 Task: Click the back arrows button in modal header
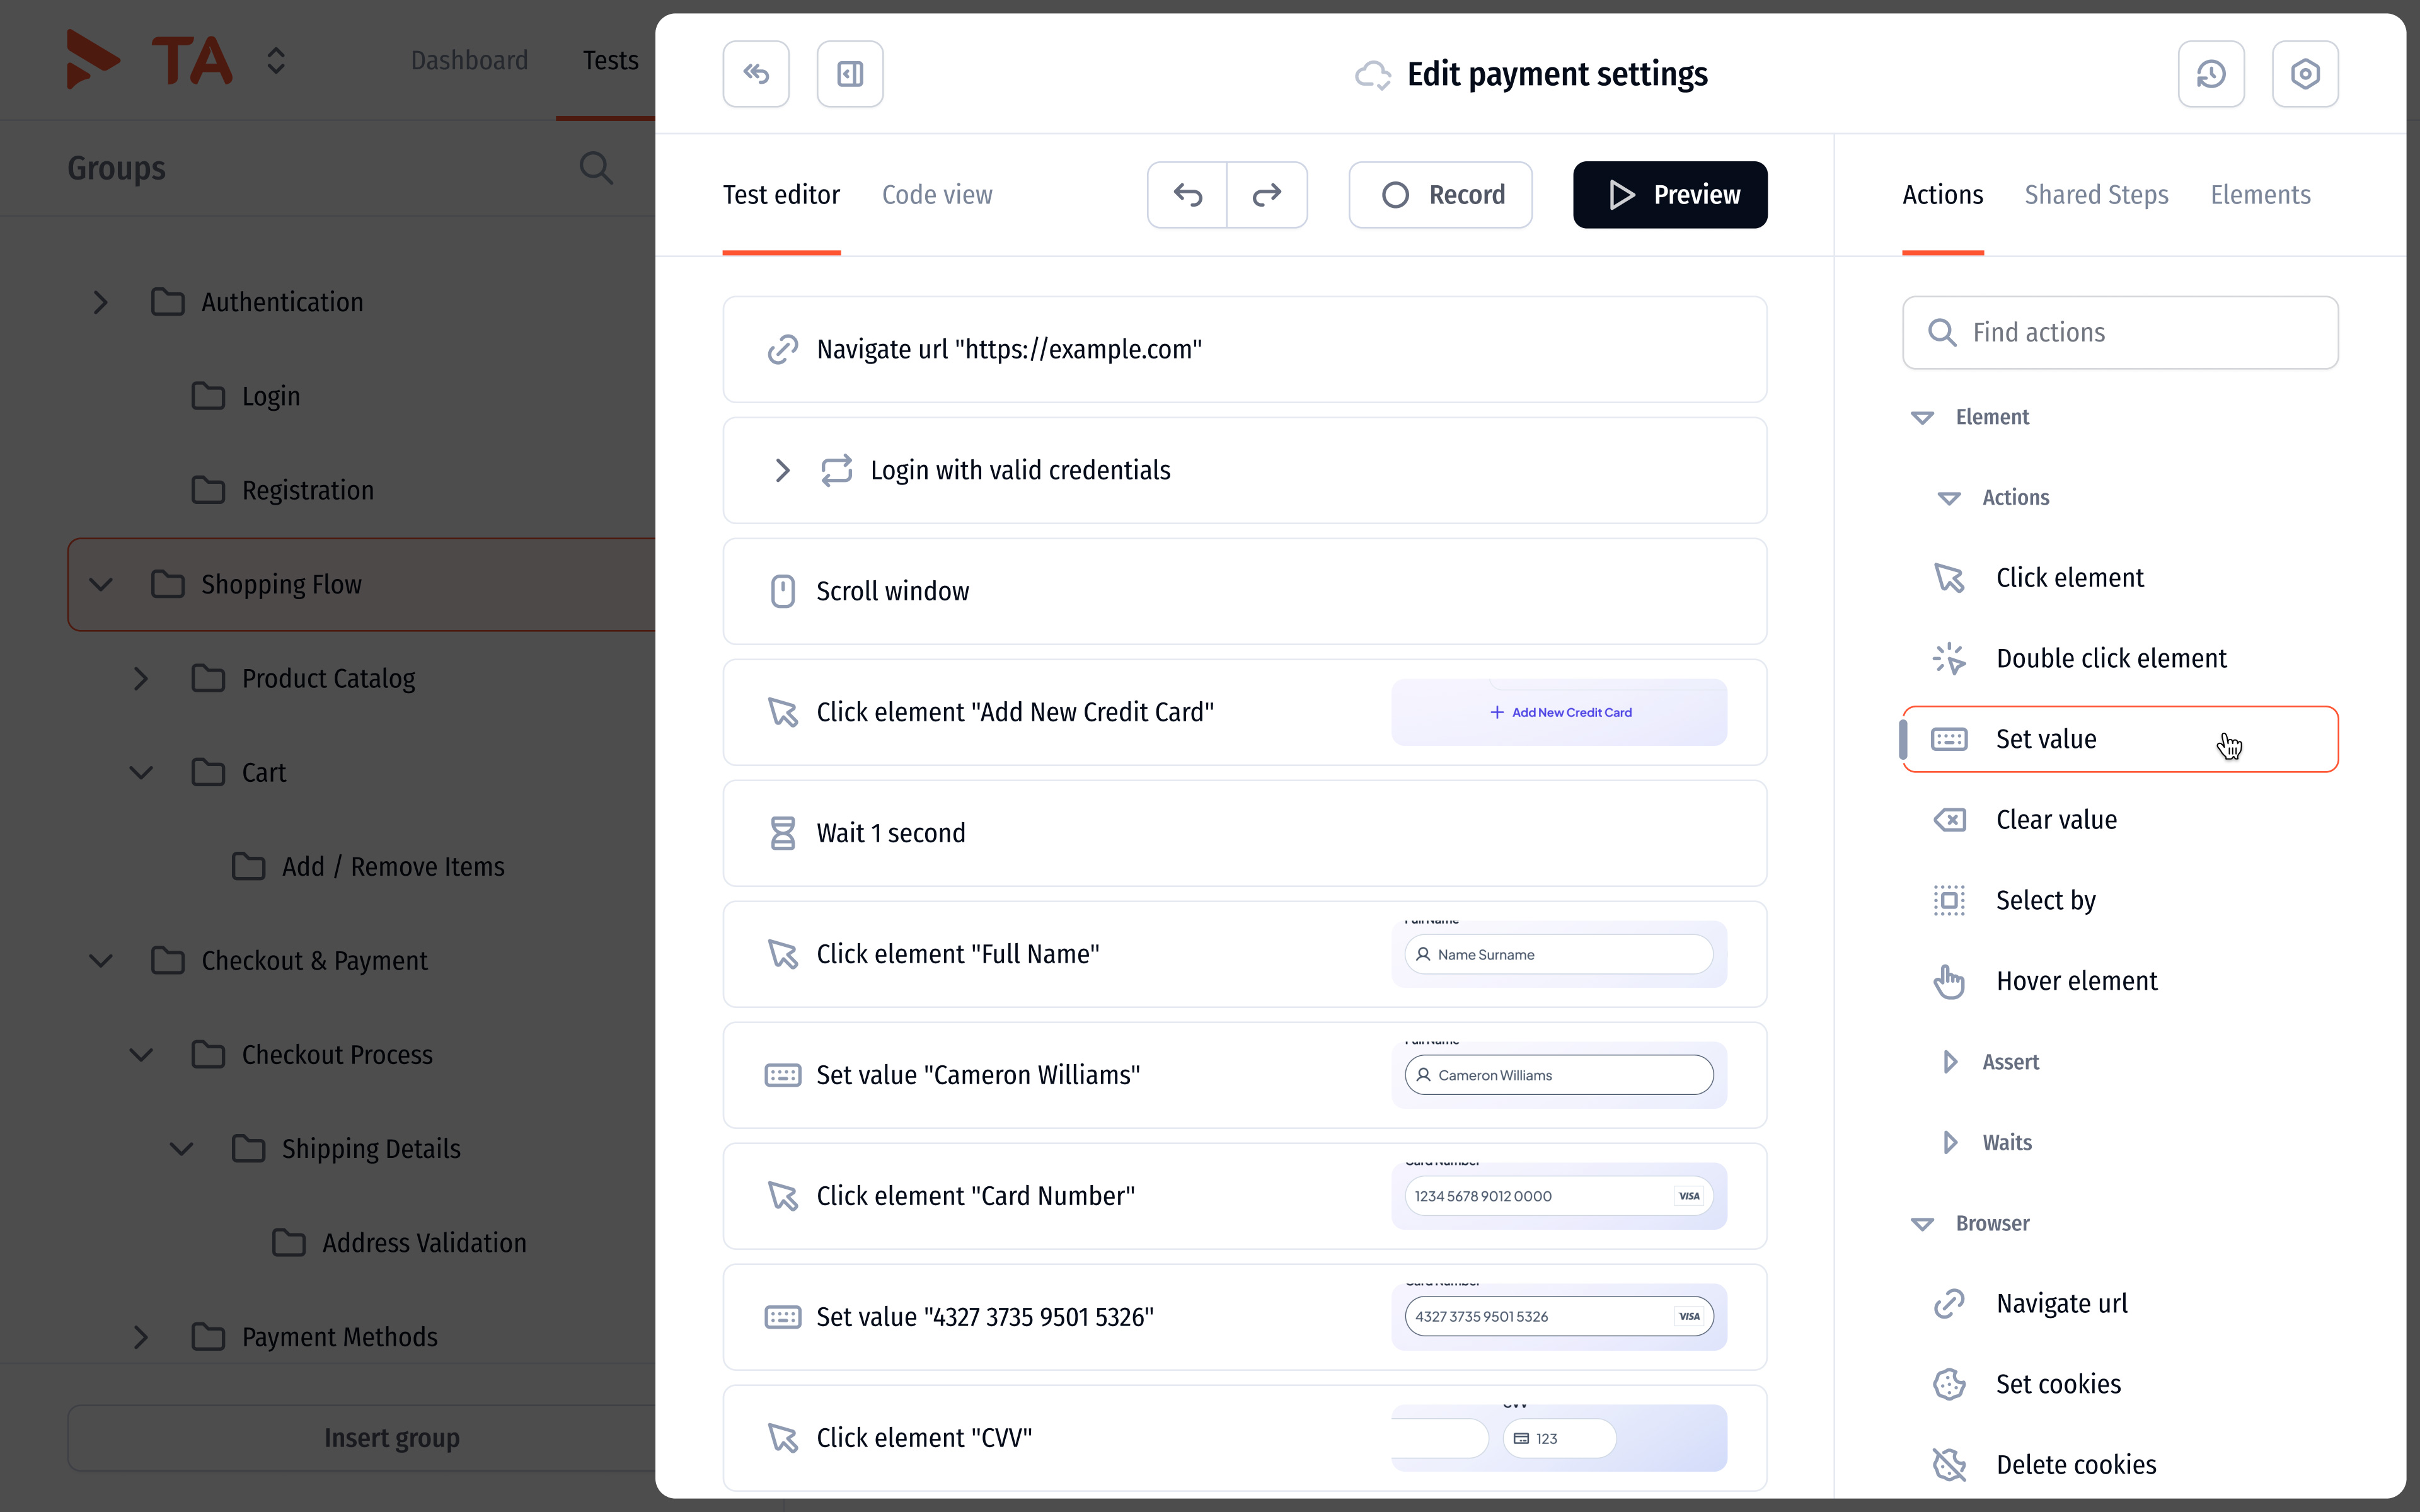(x=756, y=74)
